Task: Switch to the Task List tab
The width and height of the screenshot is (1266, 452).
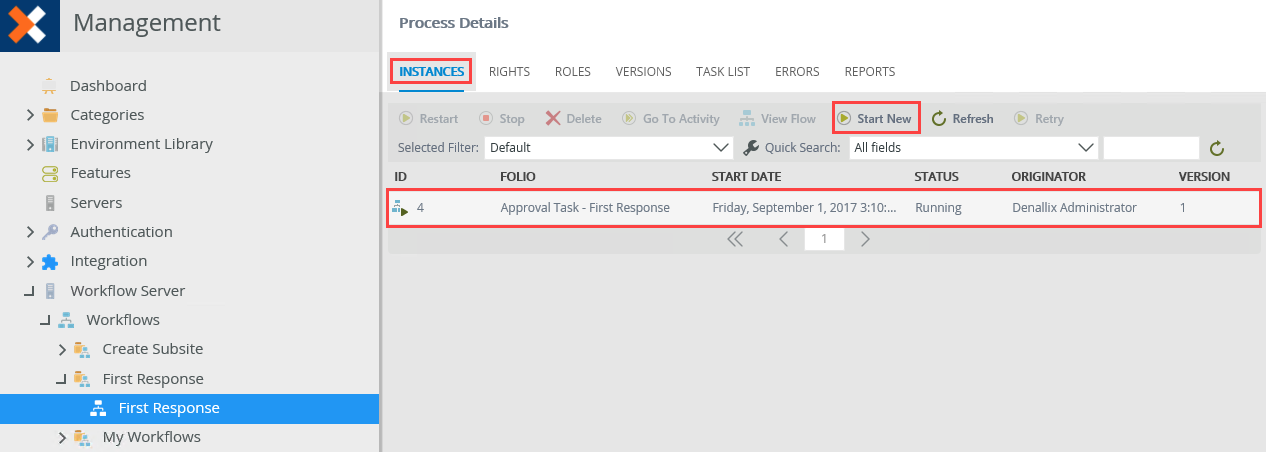Action: pos(723,72)
